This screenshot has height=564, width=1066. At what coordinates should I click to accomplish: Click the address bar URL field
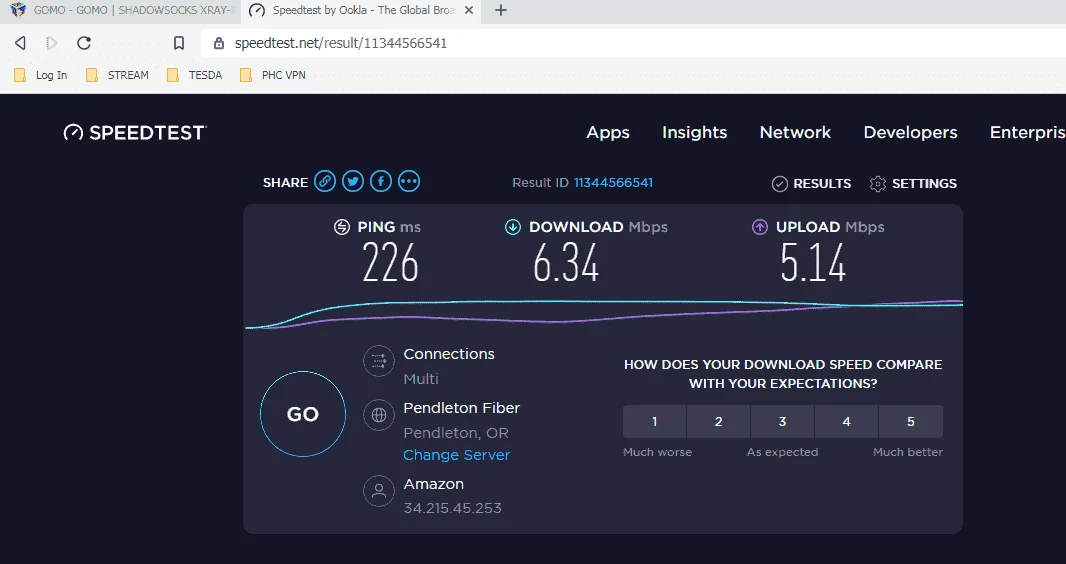point(632,43)
